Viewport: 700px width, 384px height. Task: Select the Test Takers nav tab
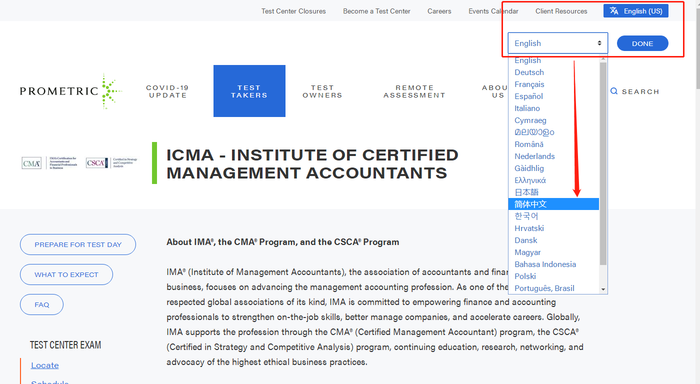coord(249,91)
